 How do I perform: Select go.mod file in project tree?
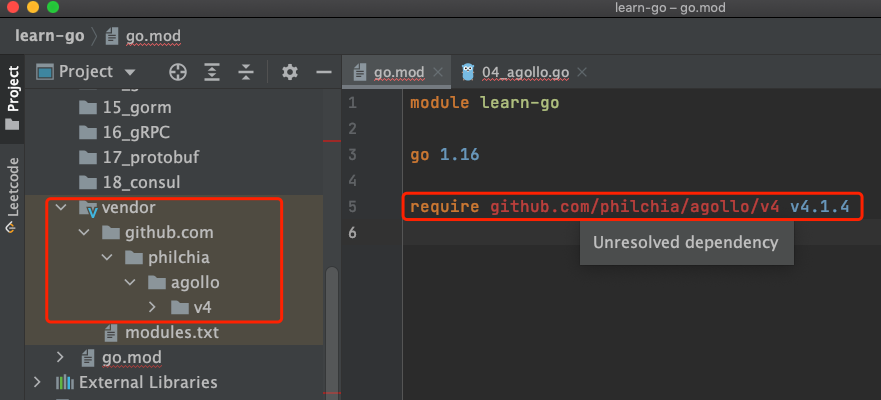tap(131, 358)
